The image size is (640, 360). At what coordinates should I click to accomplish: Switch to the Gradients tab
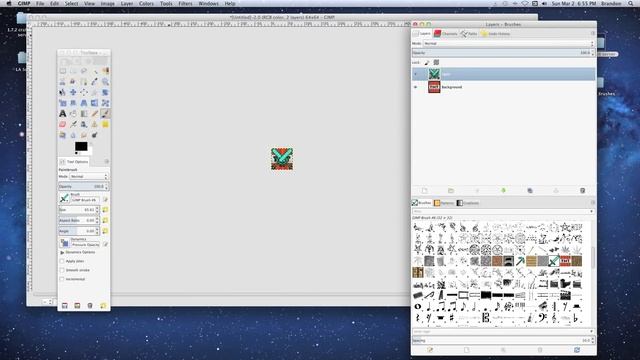468,203
